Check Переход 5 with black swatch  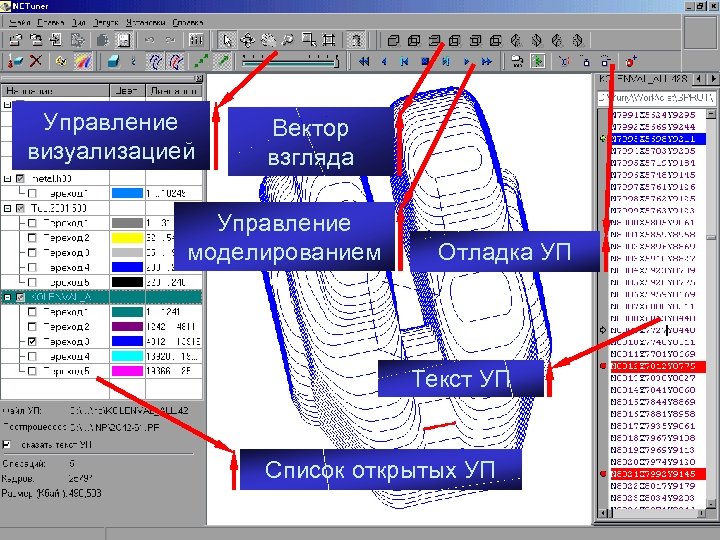(32, 282)
